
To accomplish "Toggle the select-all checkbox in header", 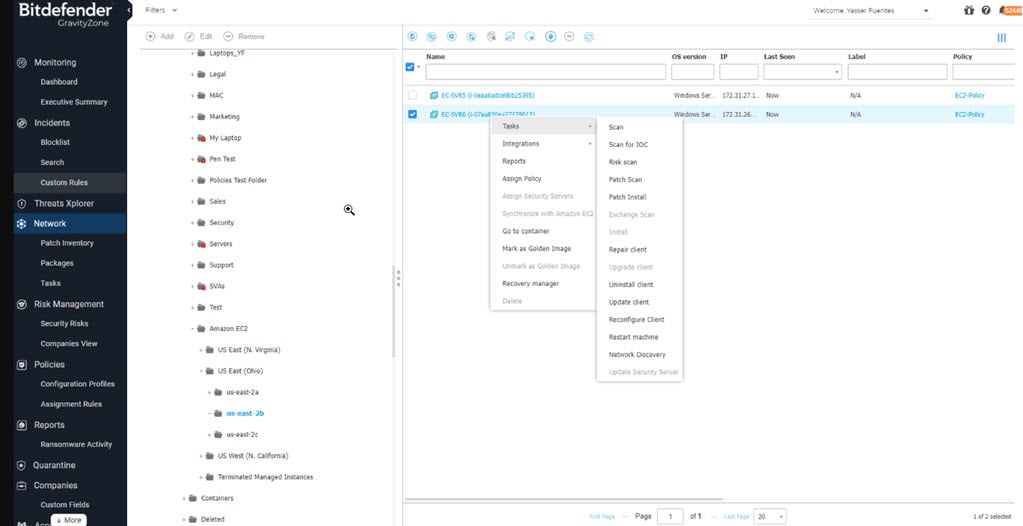I will tap(410, 68).
